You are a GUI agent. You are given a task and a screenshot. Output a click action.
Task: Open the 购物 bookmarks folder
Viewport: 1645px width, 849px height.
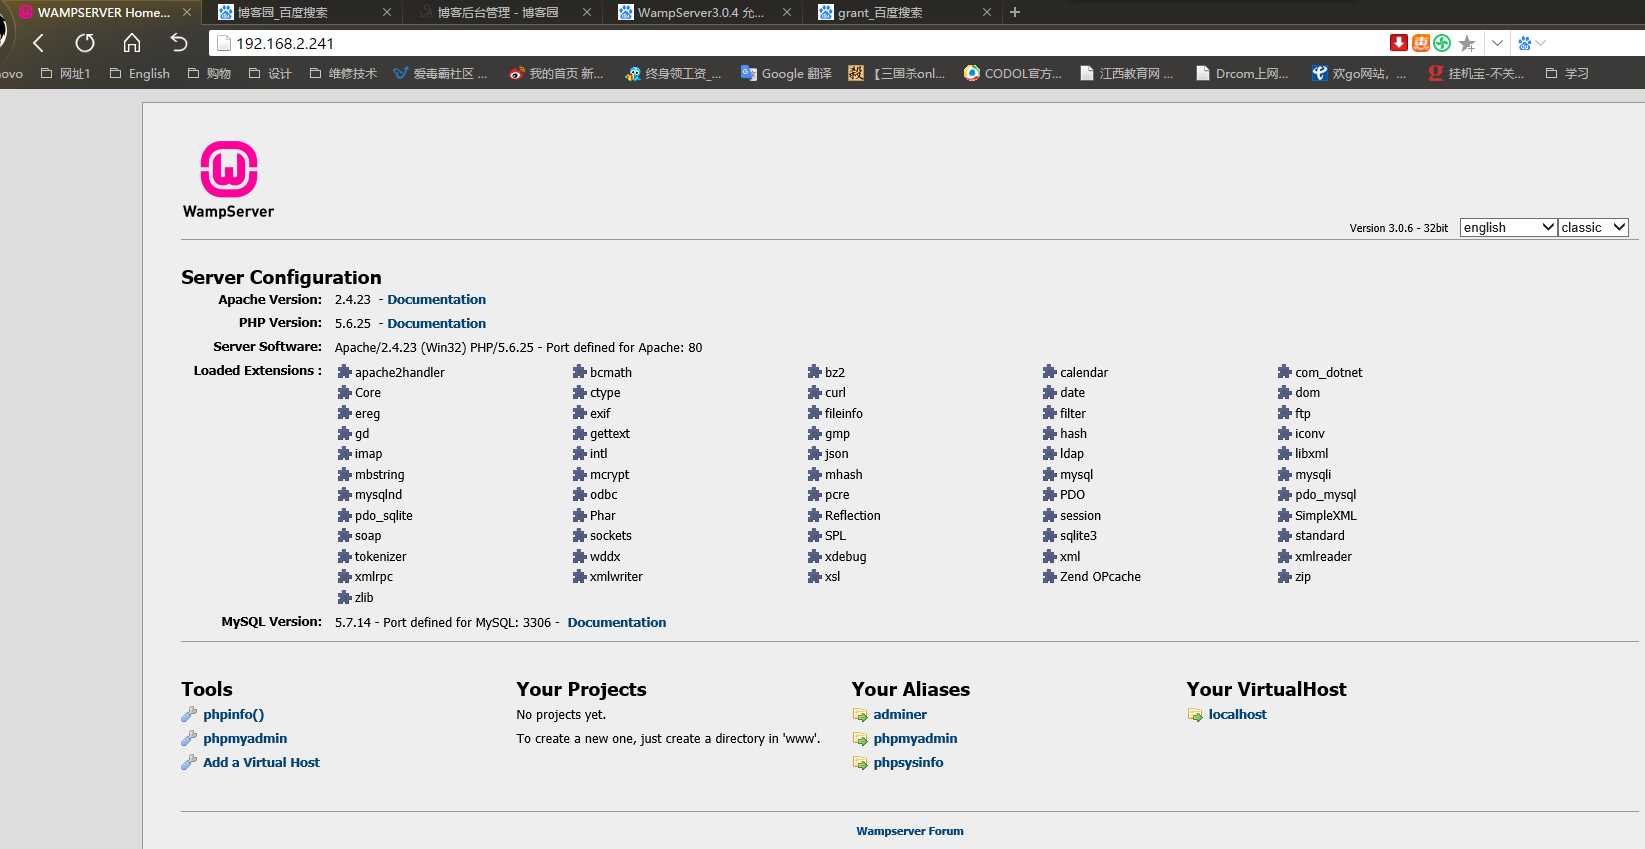[x=209, y=73]
